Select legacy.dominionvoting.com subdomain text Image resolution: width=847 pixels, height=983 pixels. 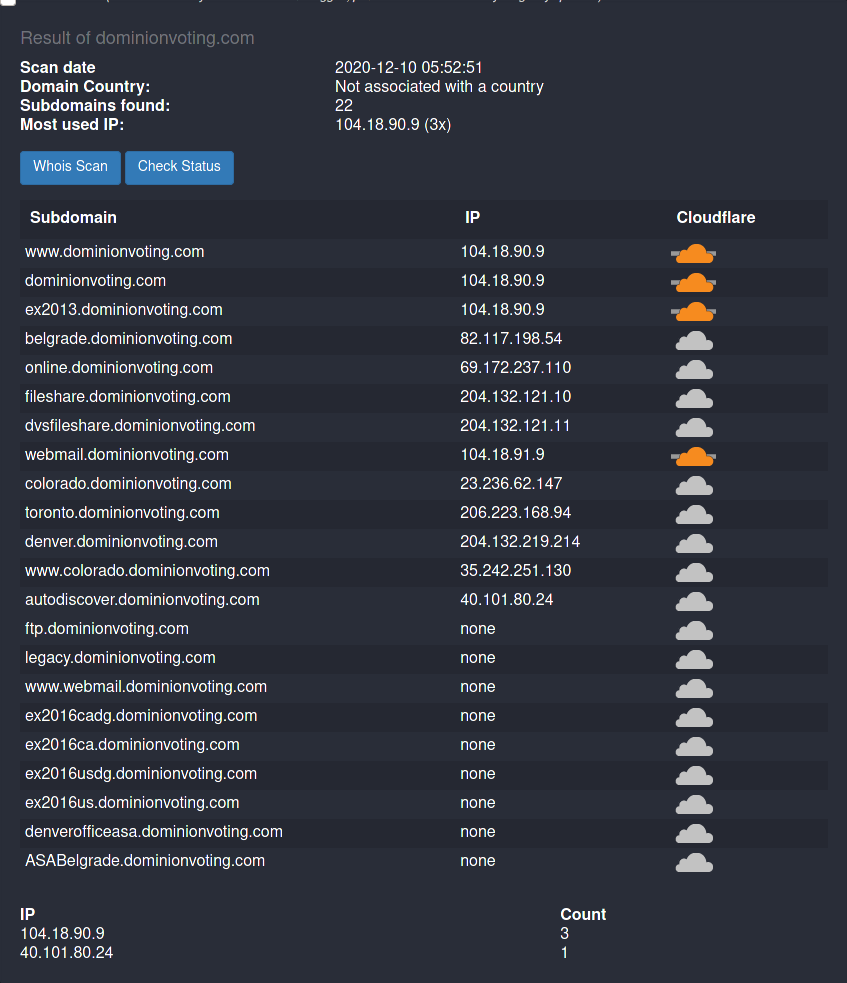[120, 658]
